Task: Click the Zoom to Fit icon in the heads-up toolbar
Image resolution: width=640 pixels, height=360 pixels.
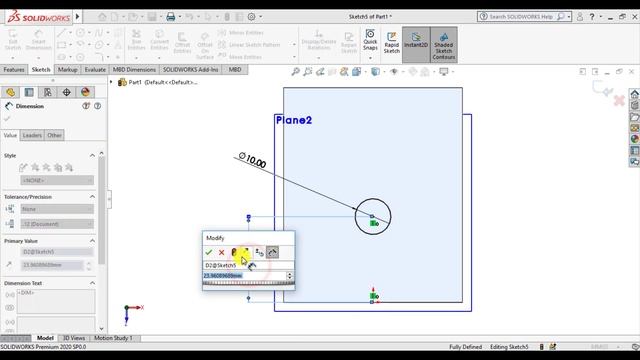Action: tap(296, 72)
